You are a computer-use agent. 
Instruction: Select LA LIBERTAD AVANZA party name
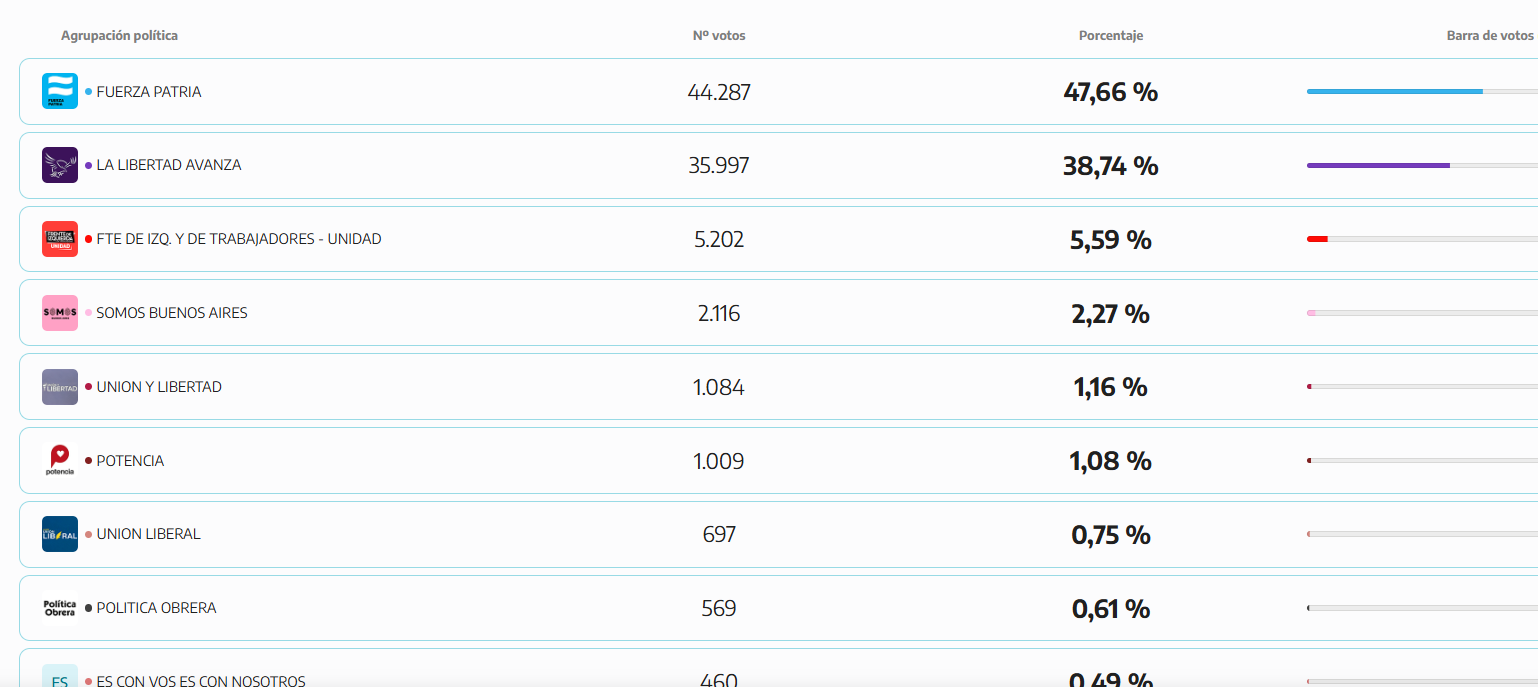(169, 165)
